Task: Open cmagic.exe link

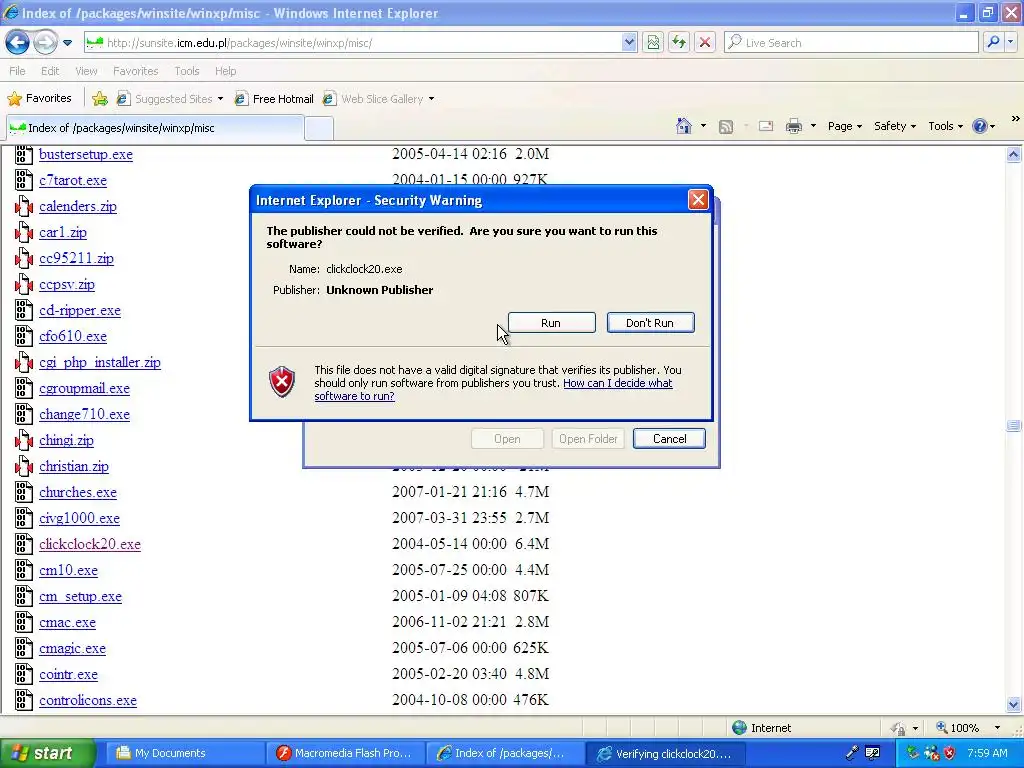Action: 72,648
